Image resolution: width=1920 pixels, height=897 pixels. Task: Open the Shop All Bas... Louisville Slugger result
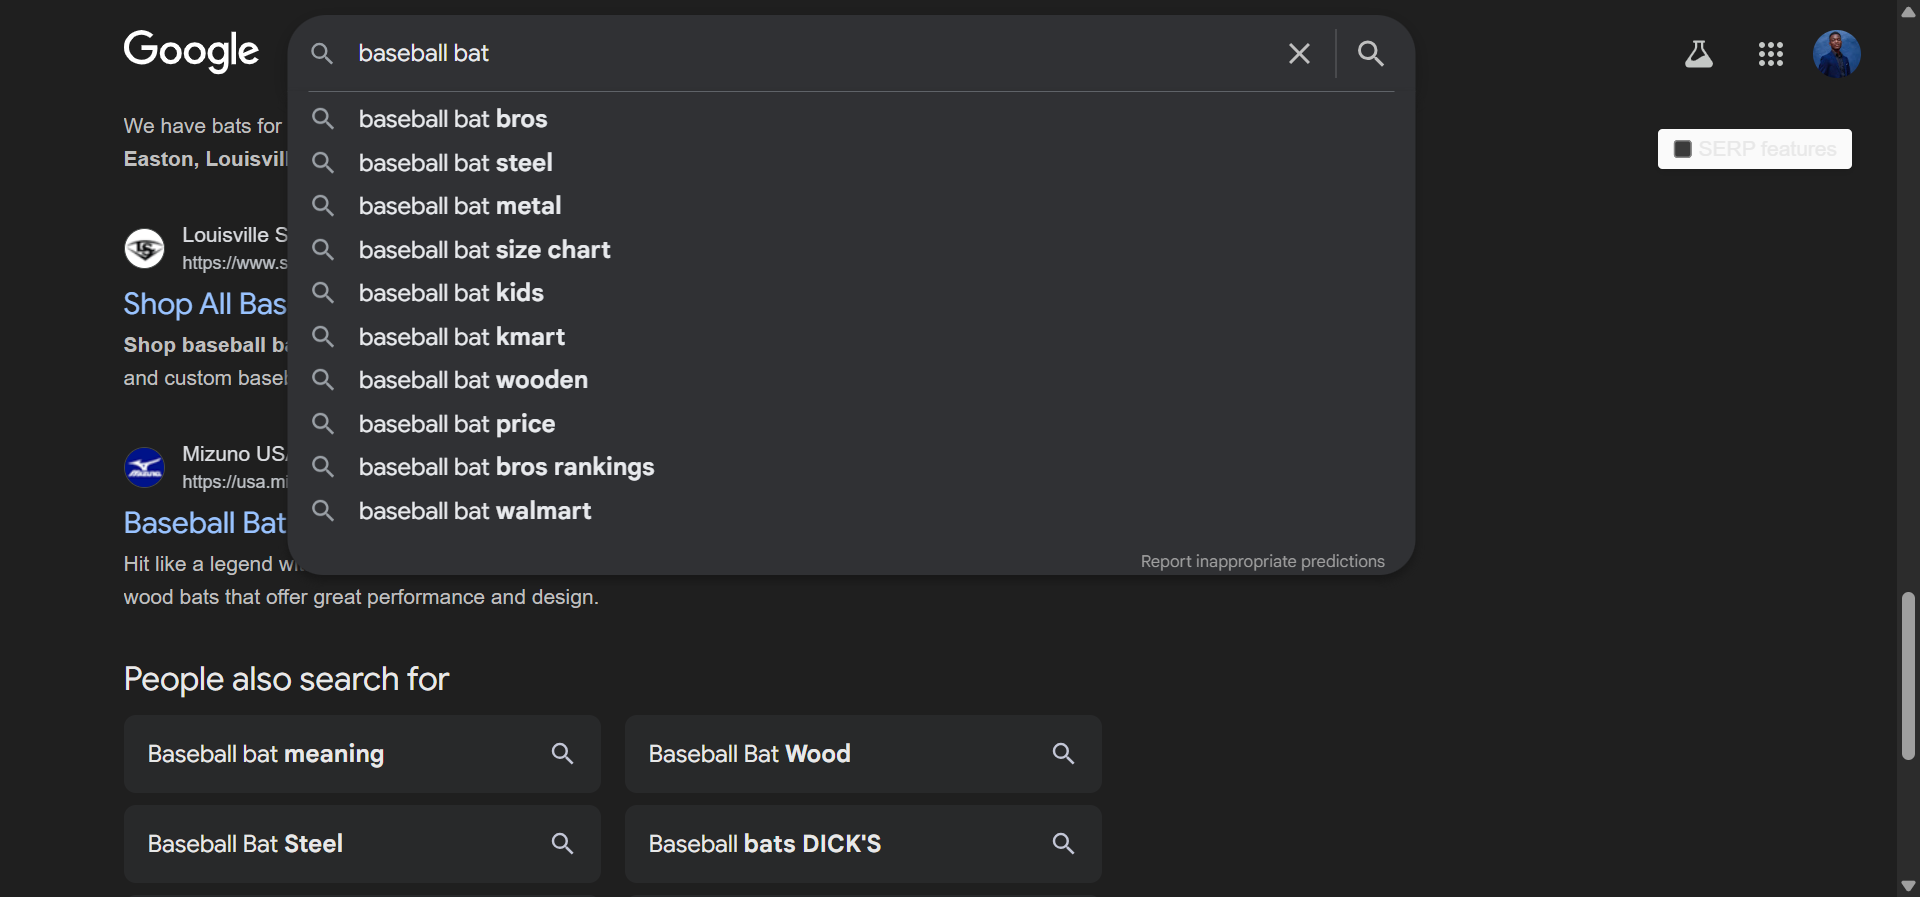tap(205, 304)
